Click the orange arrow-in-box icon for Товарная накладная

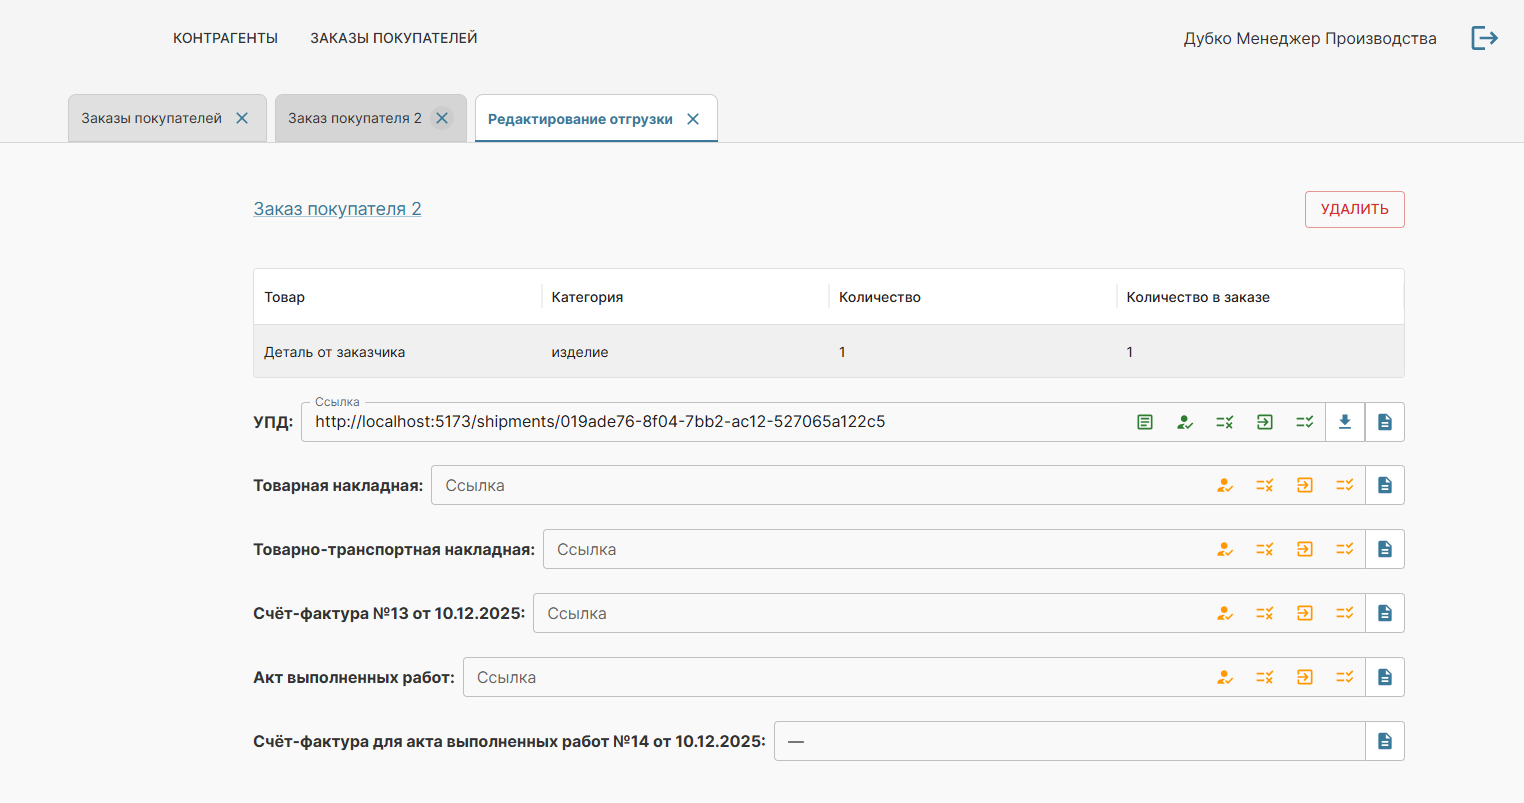point(1305,486)
